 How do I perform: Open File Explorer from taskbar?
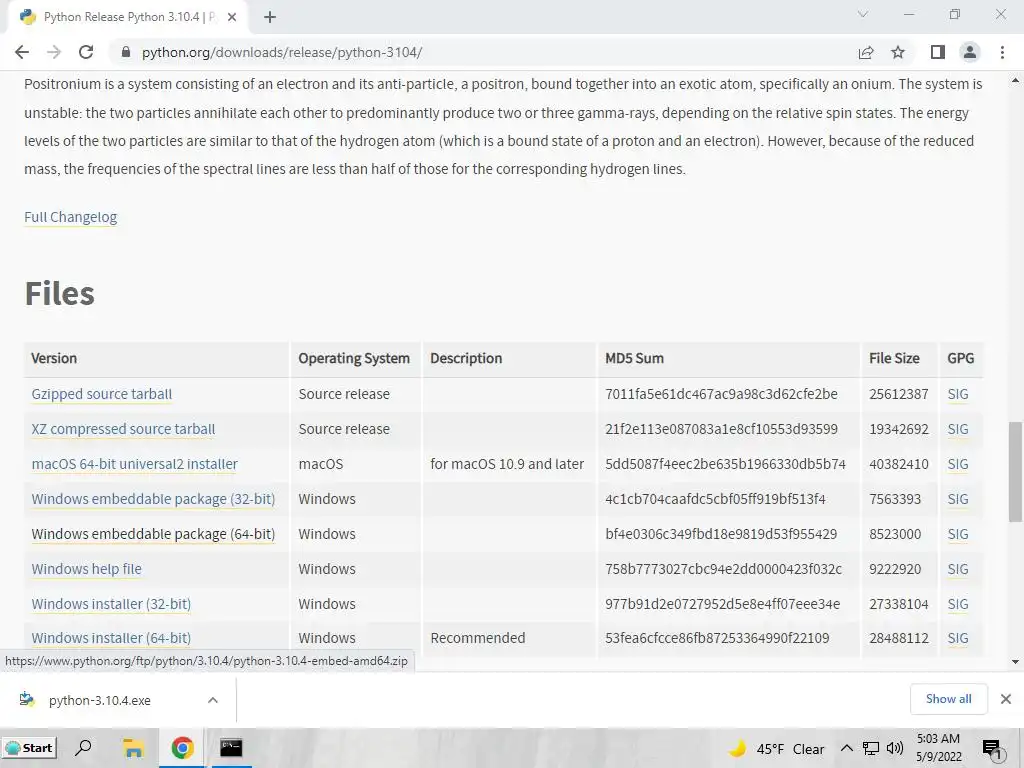133,748
